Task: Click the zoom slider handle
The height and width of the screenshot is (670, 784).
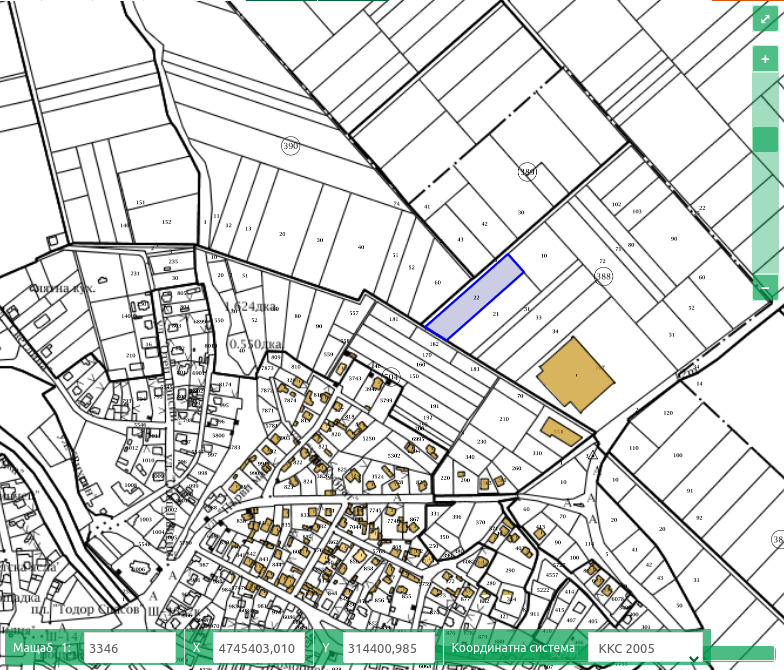Action: [764, 139]
